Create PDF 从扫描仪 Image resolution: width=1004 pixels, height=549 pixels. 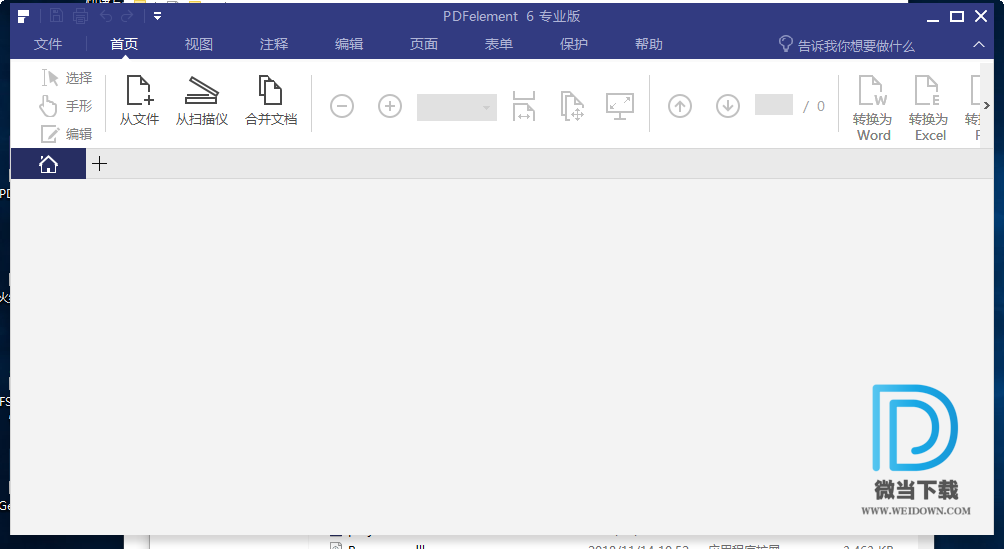tap(202, 101)
